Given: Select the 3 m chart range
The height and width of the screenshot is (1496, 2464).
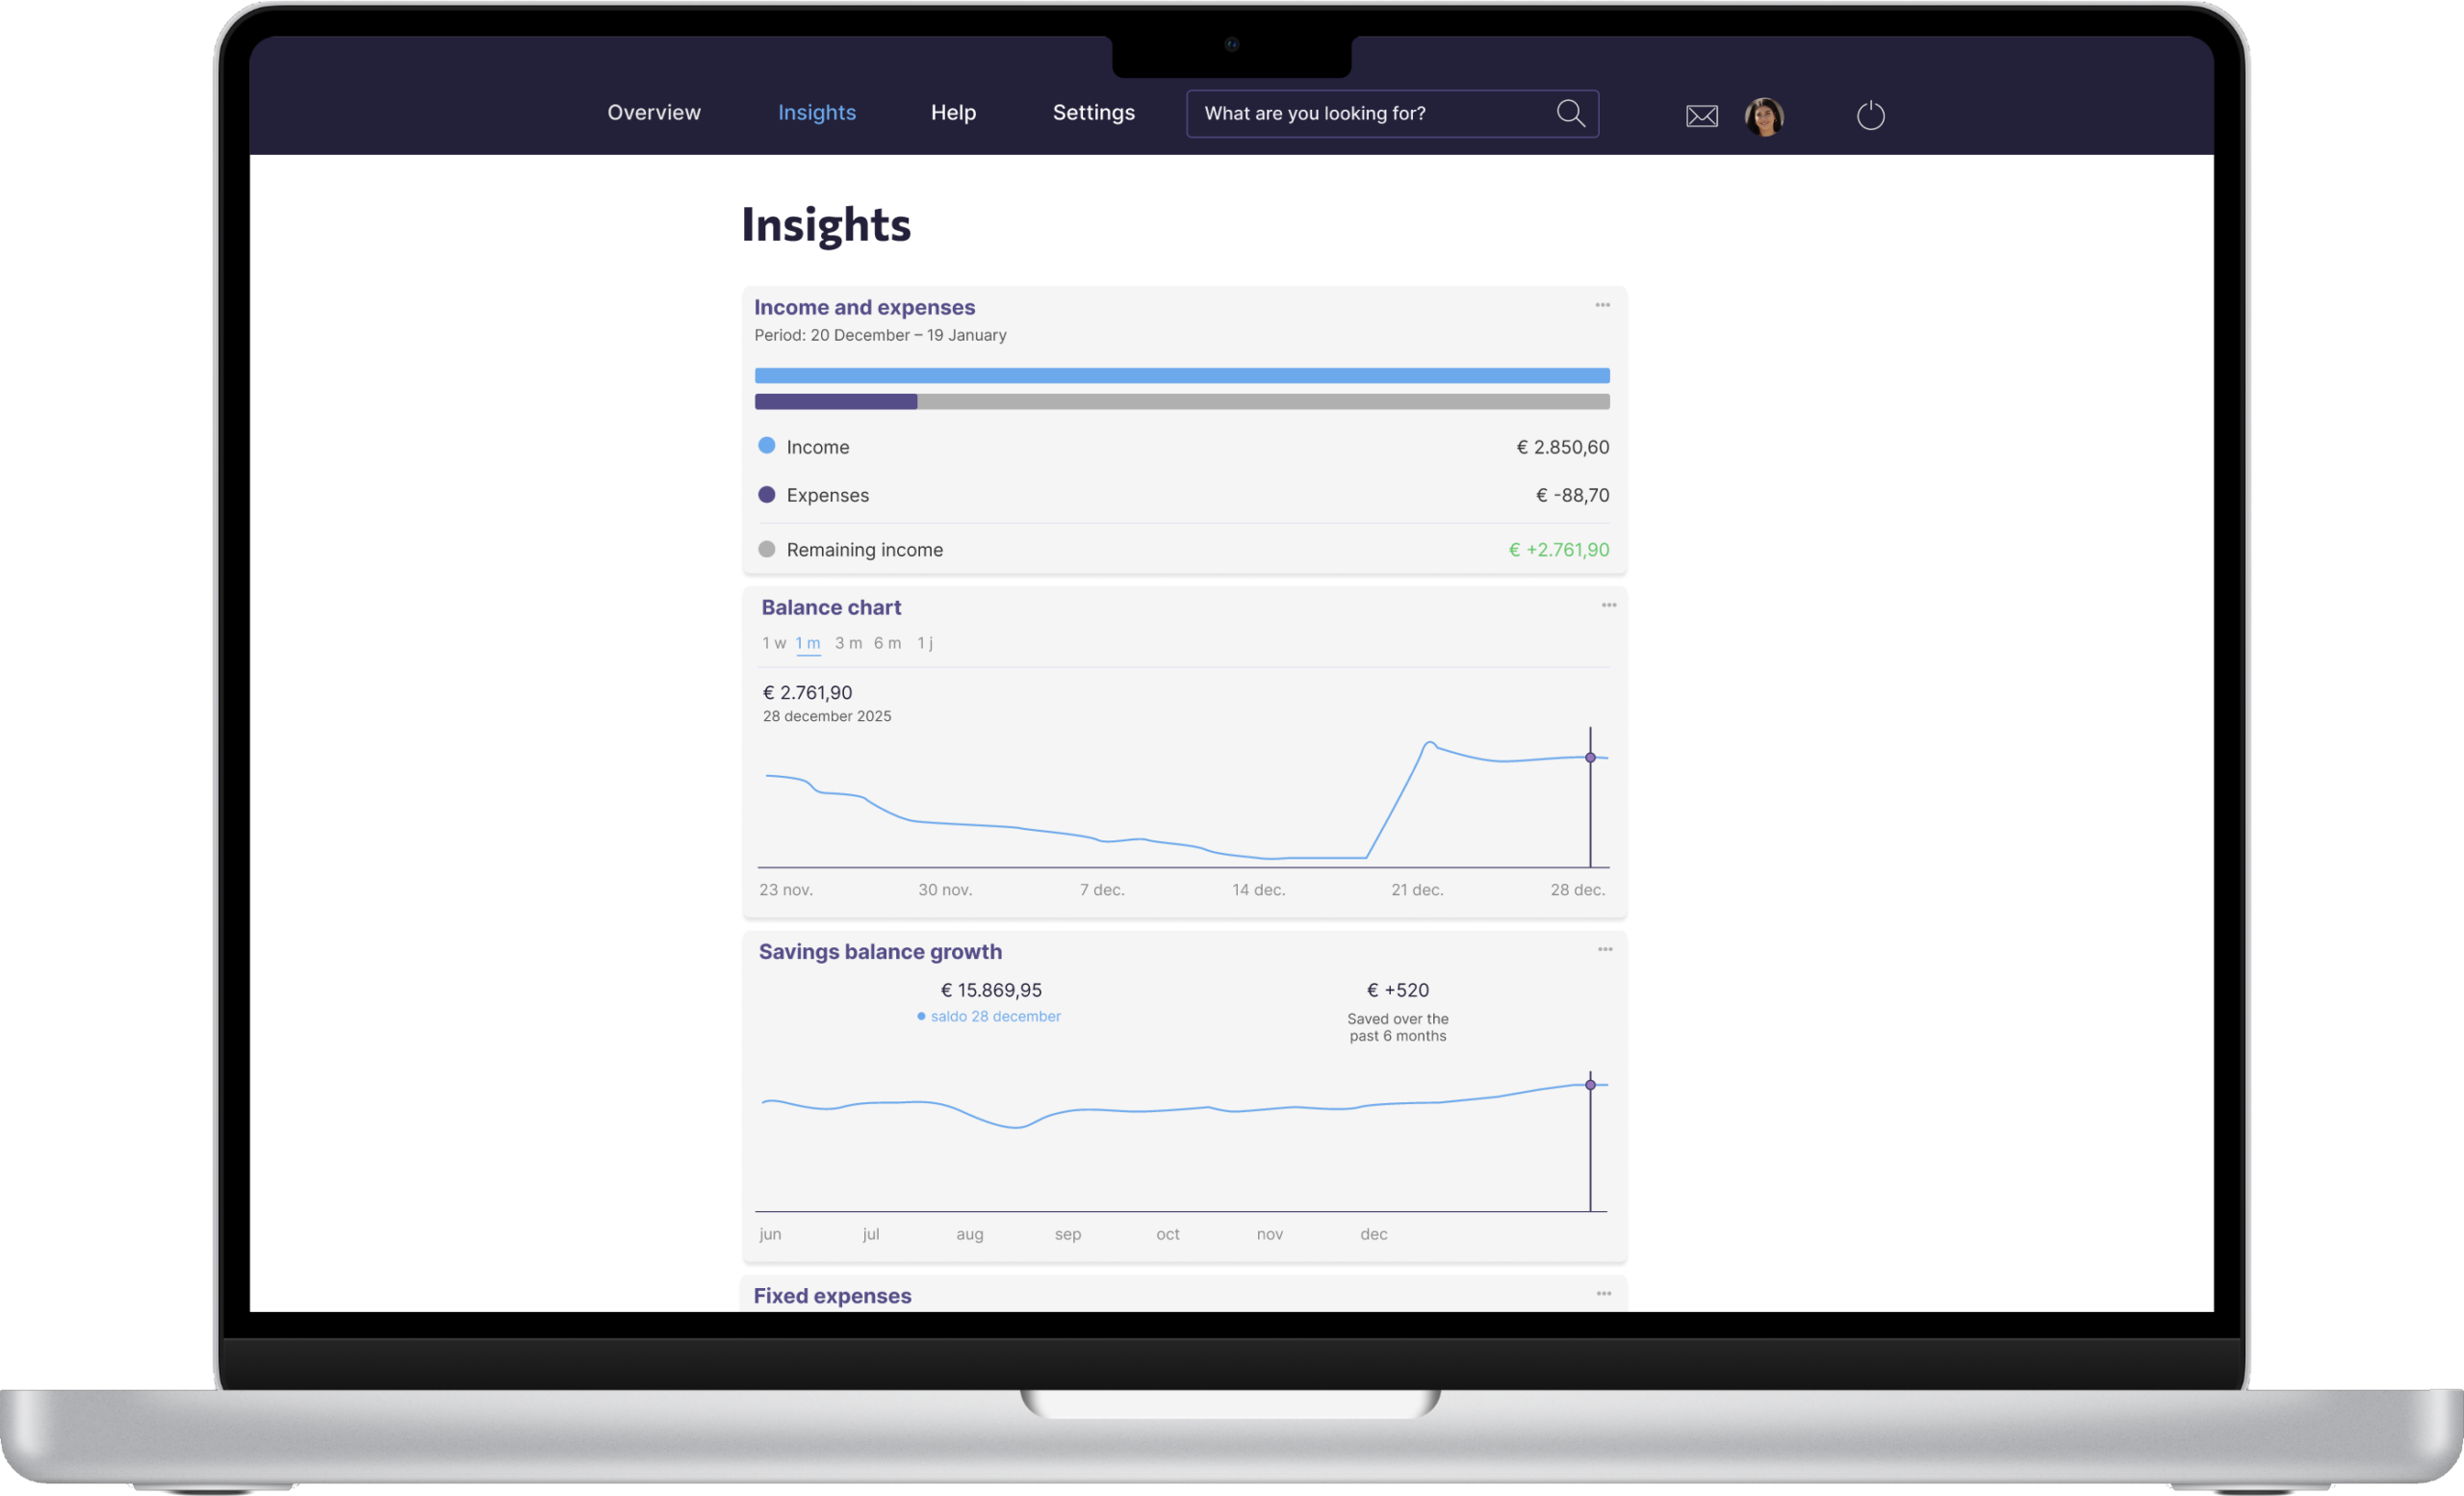Looking at the screenshot, I should (848, 643).
